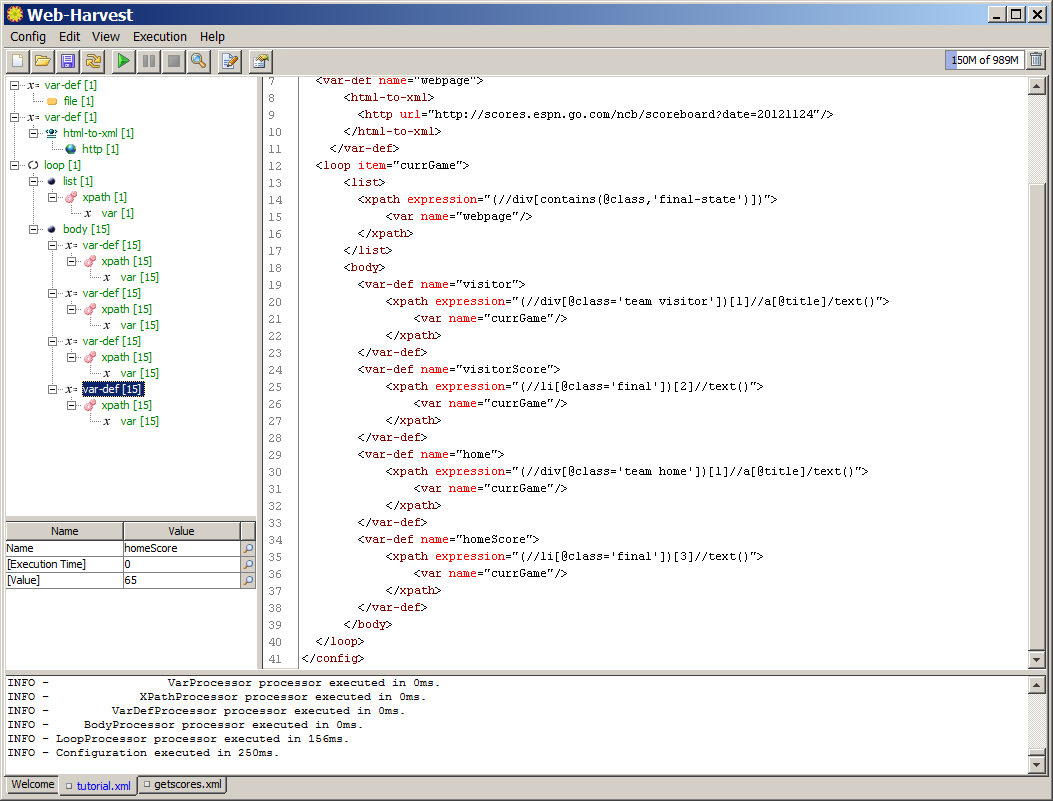The image size is (1053, 801).
Task: Click the Pause execution toolbar button
Action: pyautogui.click(x=149, y=61)
